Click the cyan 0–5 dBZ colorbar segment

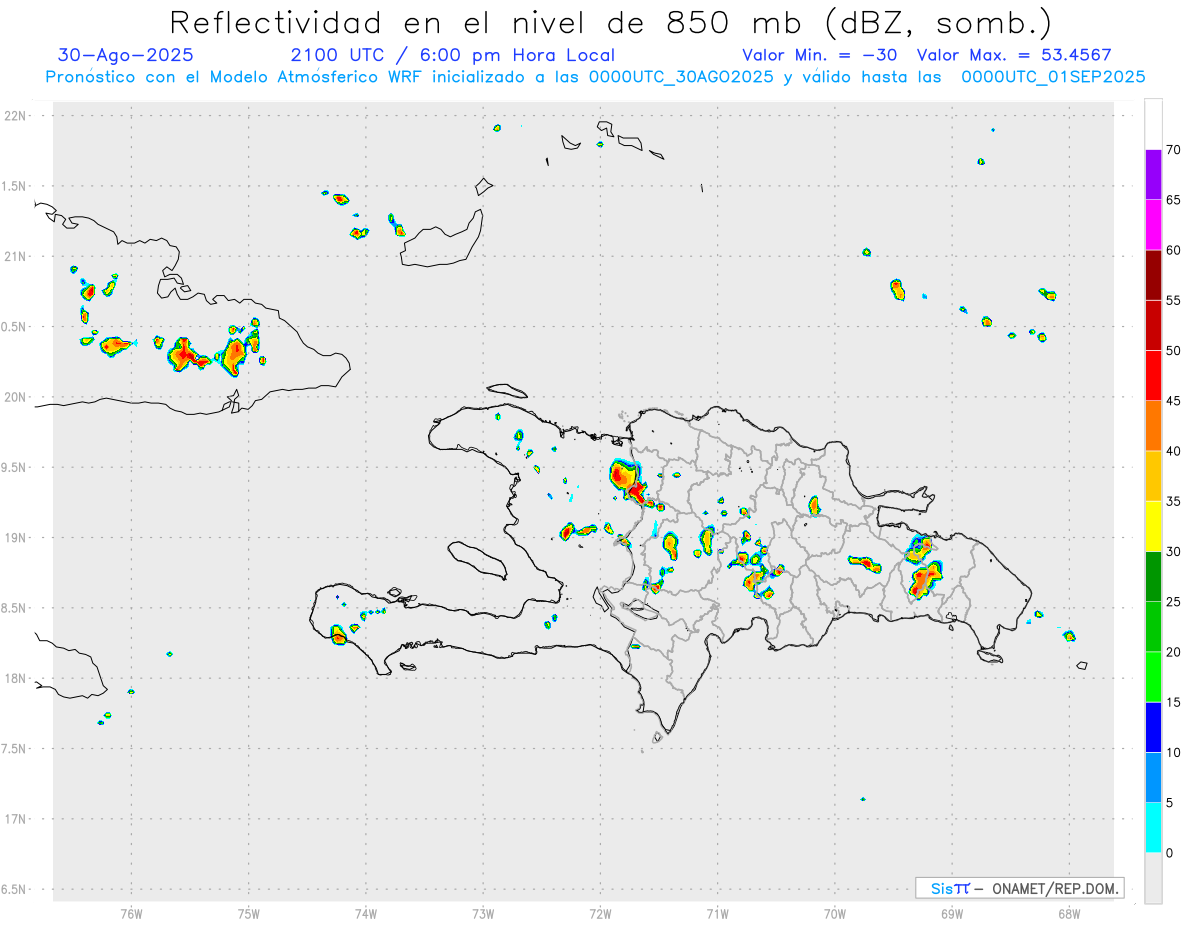(x=1153, y=828)
